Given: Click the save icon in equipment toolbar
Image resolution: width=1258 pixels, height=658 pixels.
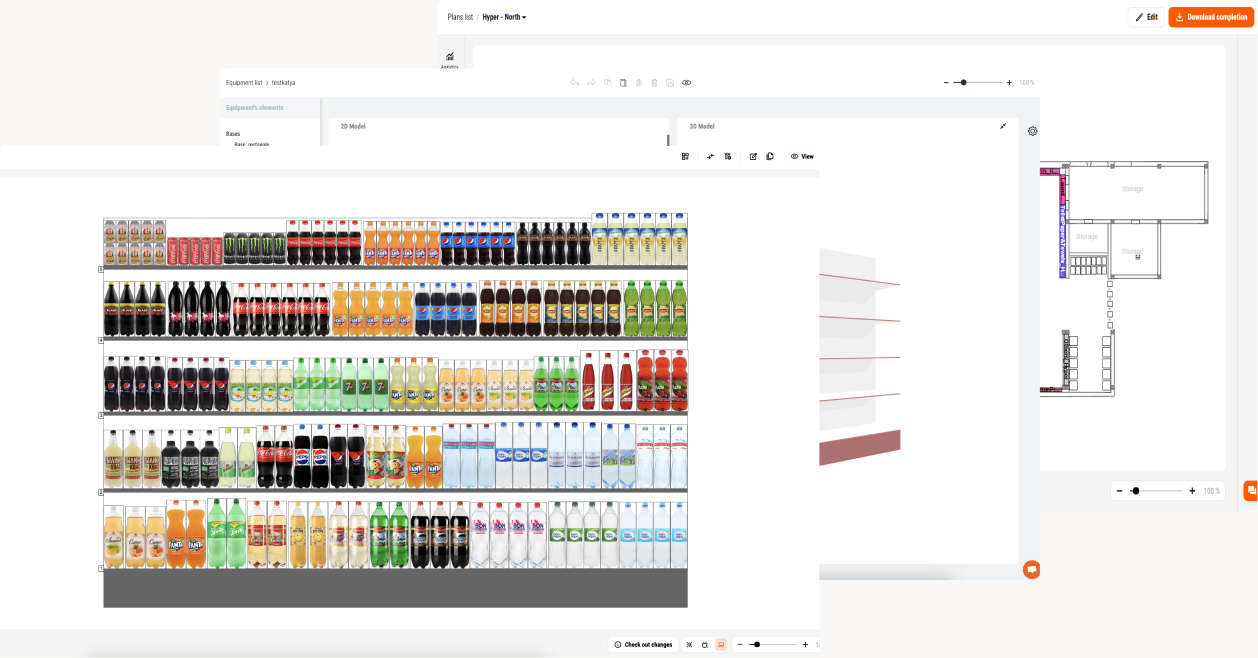Looking at the screenshot, I should 670,83.
